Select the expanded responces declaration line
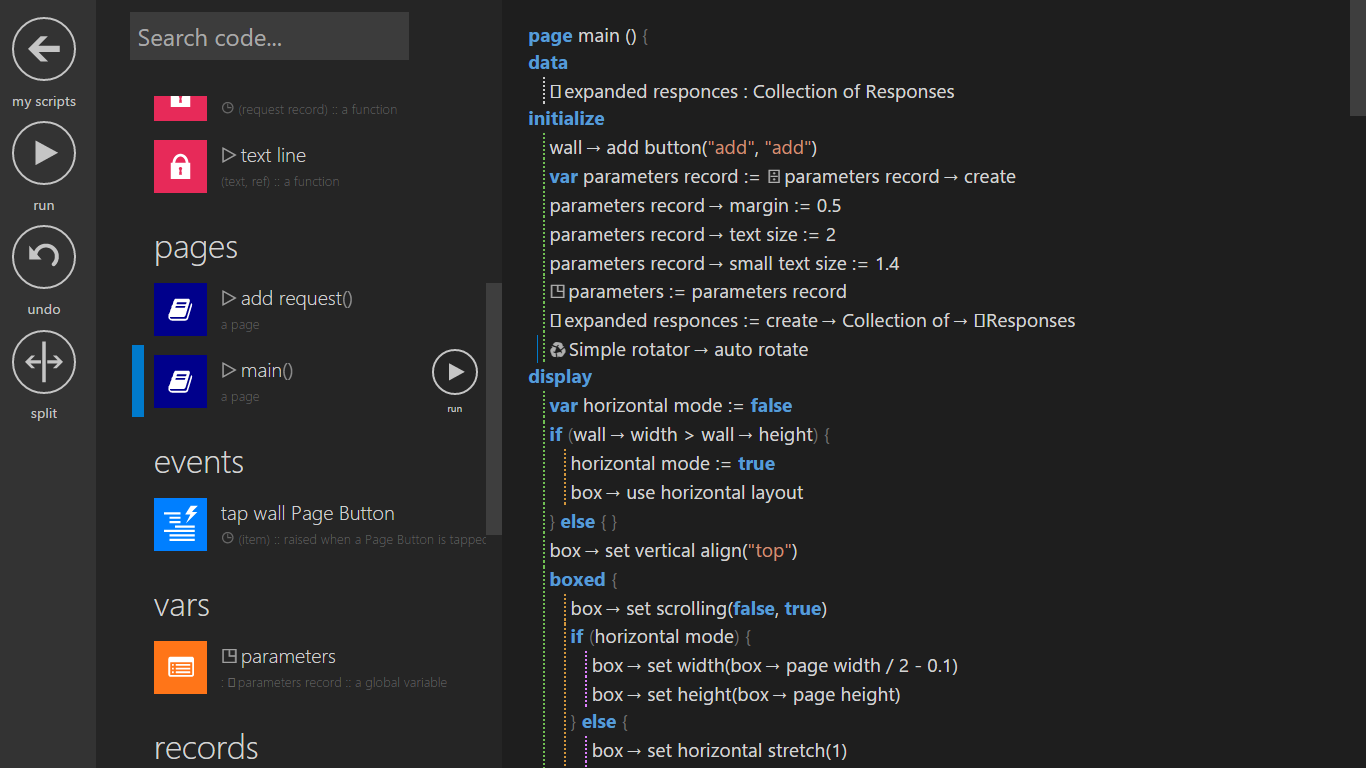Viewport: 1366px width, 768px height. point(752,92)
